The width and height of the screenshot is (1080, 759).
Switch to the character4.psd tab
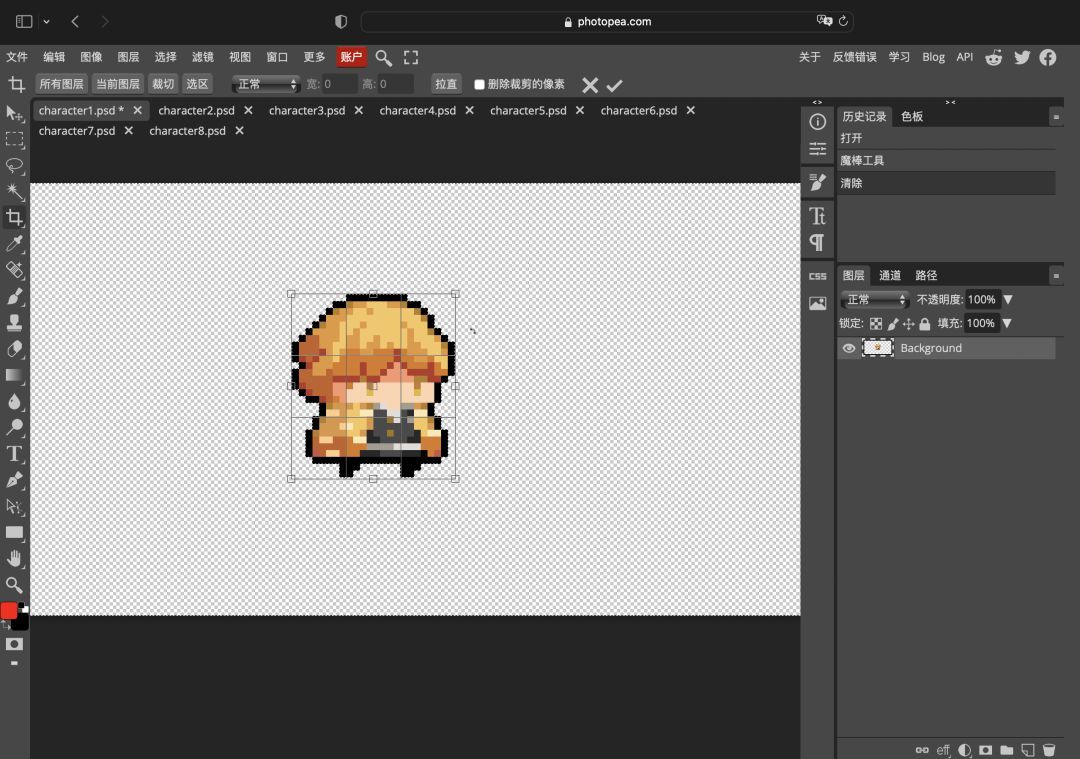click(417, 110)
